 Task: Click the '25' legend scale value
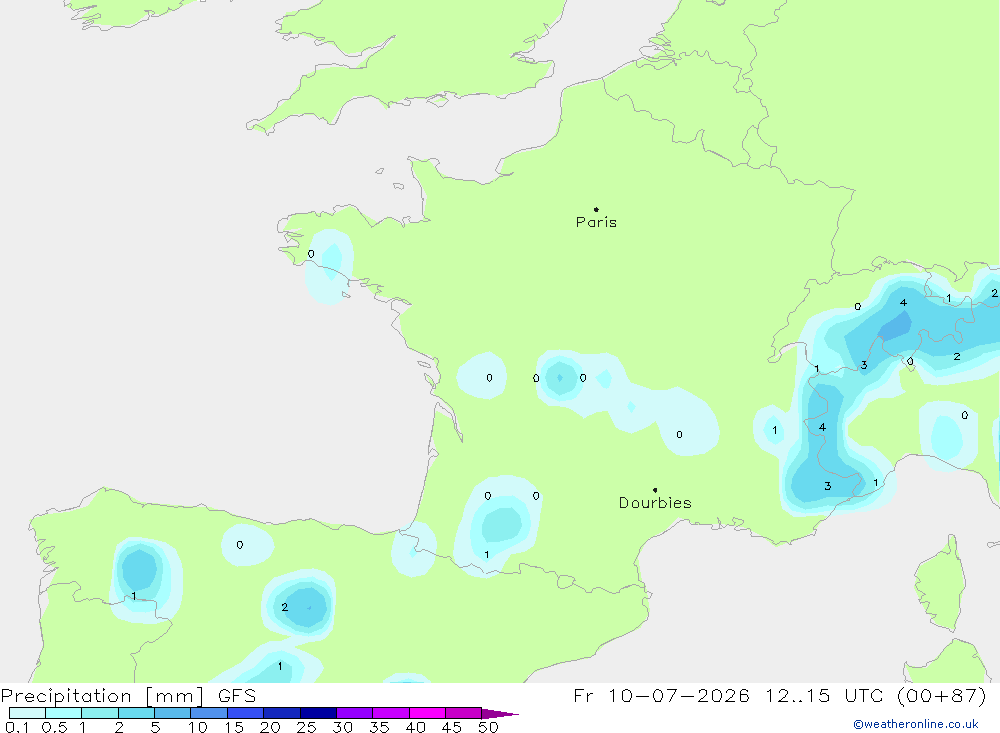coord(306,727)
